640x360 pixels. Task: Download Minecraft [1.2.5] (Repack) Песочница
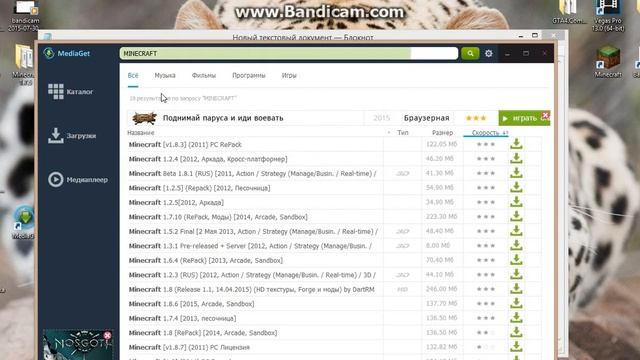[516, 188]
